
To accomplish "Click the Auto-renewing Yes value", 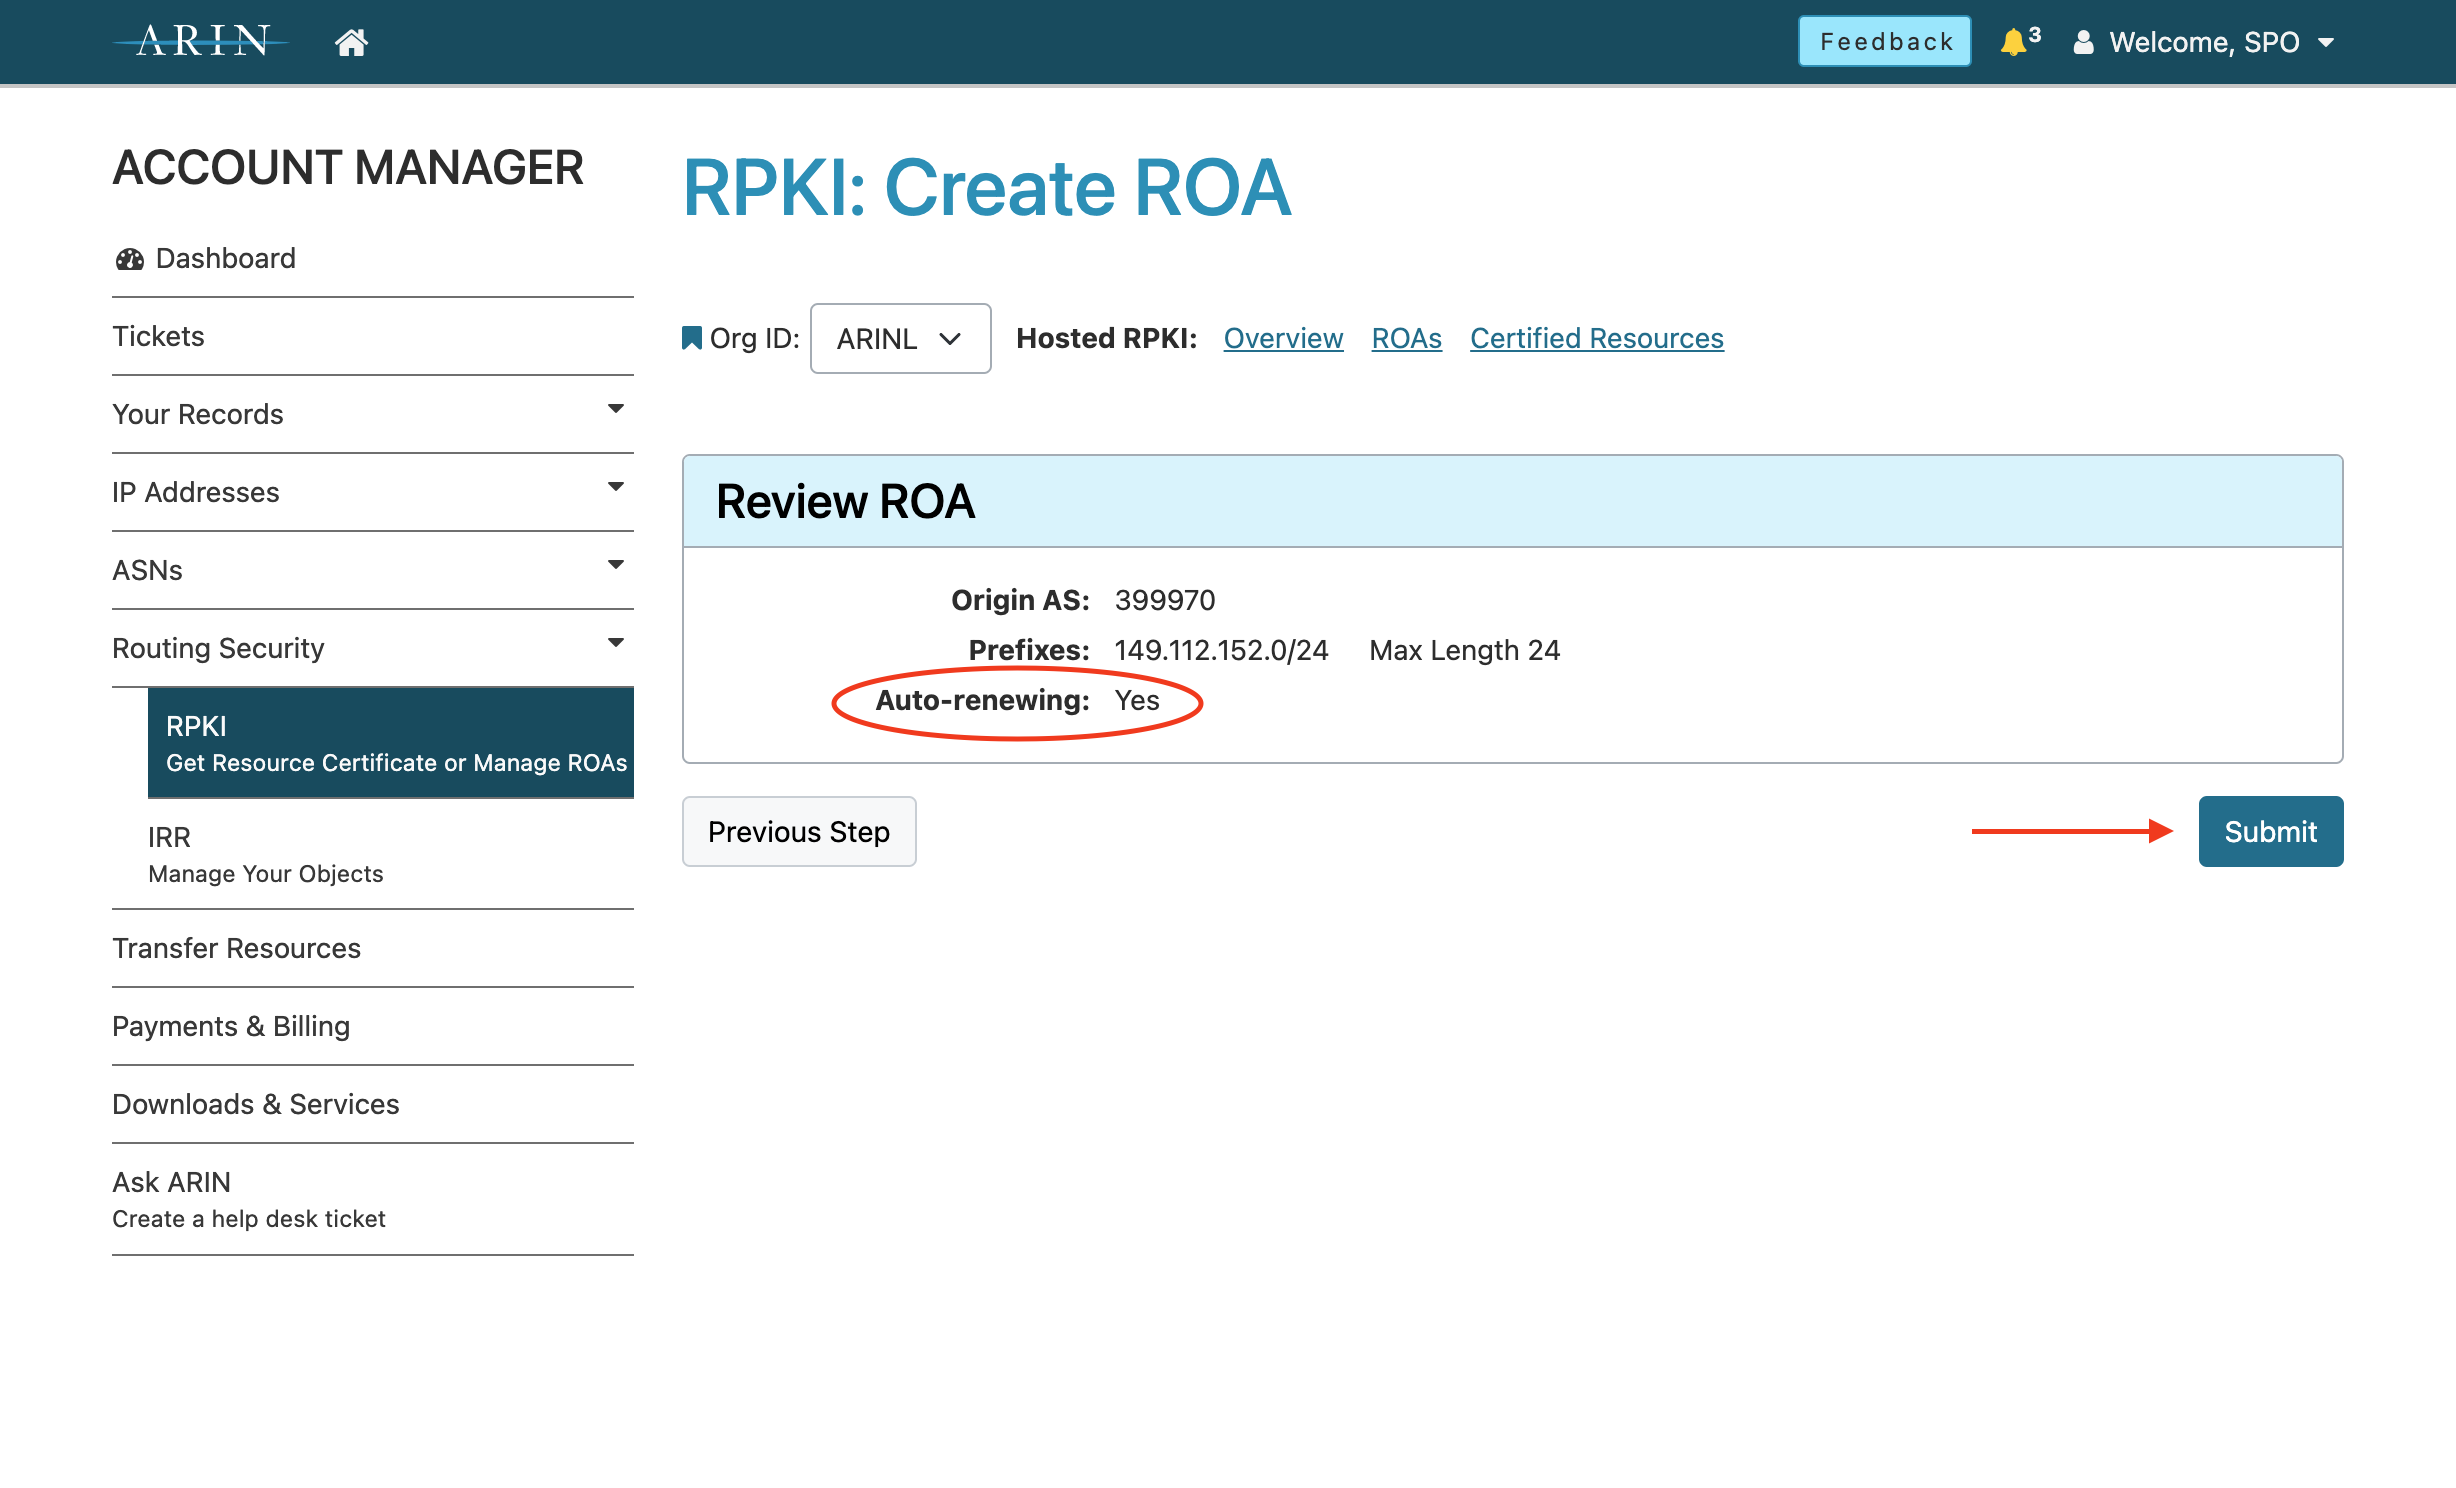I will pyautogui.click(x=1137, y=700).
